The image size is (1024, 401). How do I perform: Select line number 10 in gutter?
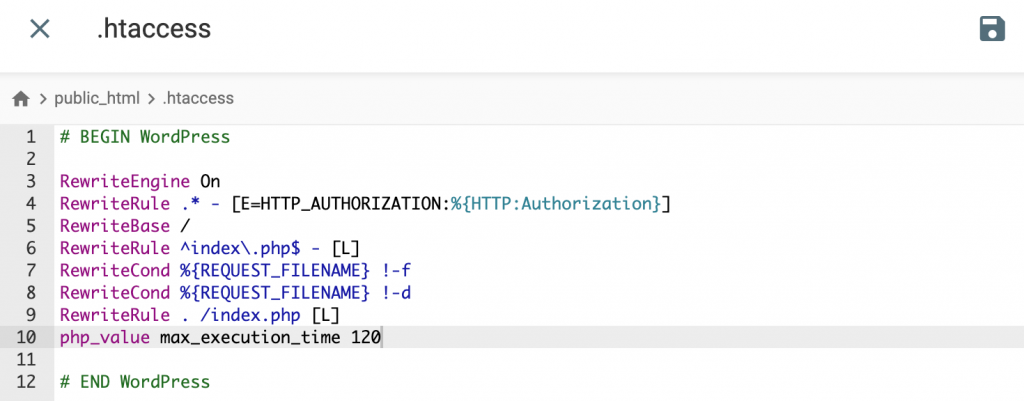tap(26, 337)
